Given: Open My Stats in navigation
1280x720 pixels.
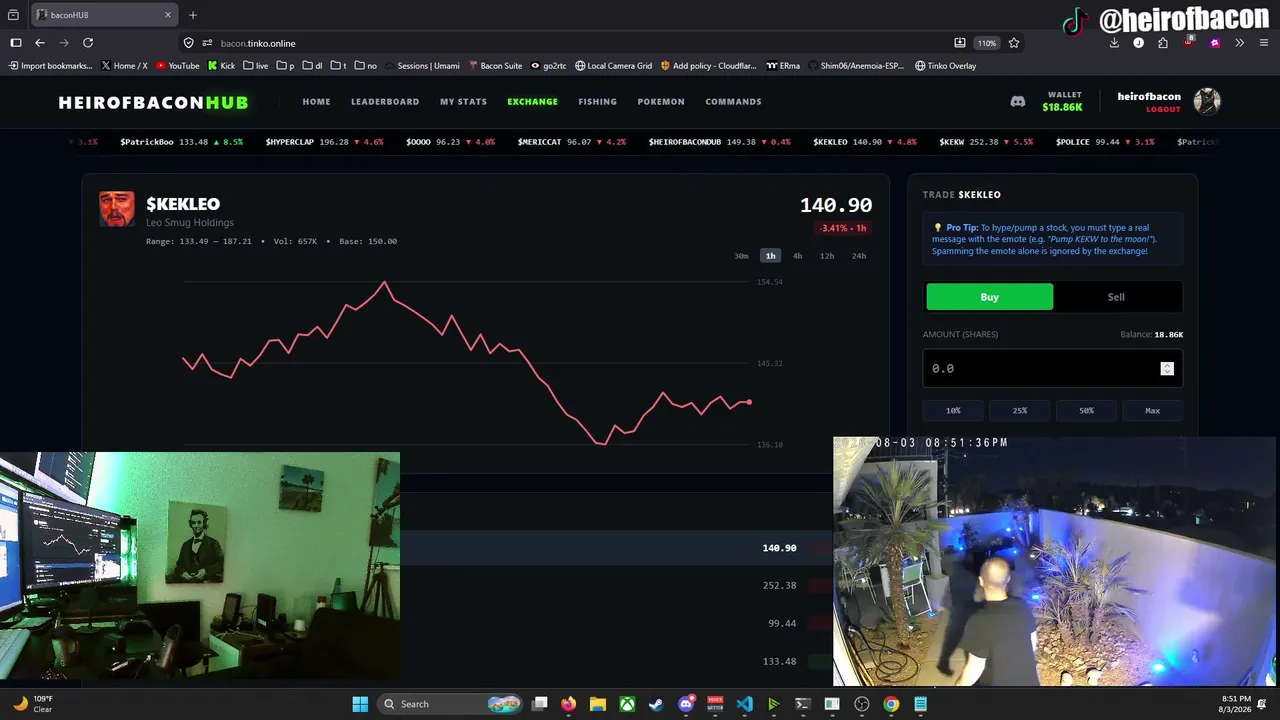Looking at the screenshot, I should coord(463,102).
